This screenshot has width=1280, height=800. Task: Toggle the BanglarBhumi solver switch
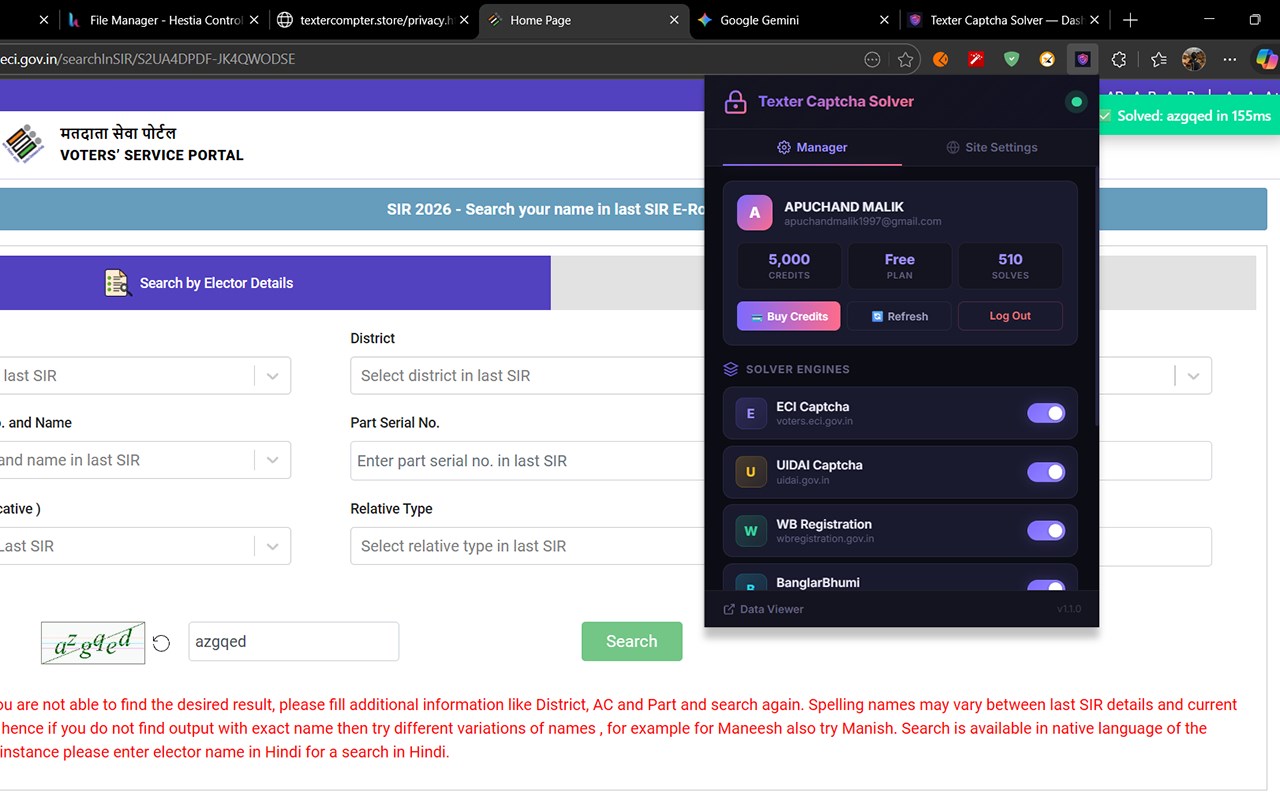click(x=1046, y=586)
